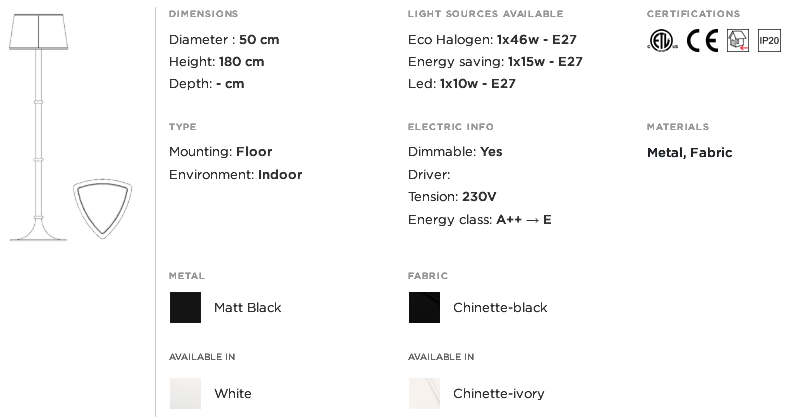Click the Matt Black label
This screenshot has height=417, width=796.
(x=248, y=307)
